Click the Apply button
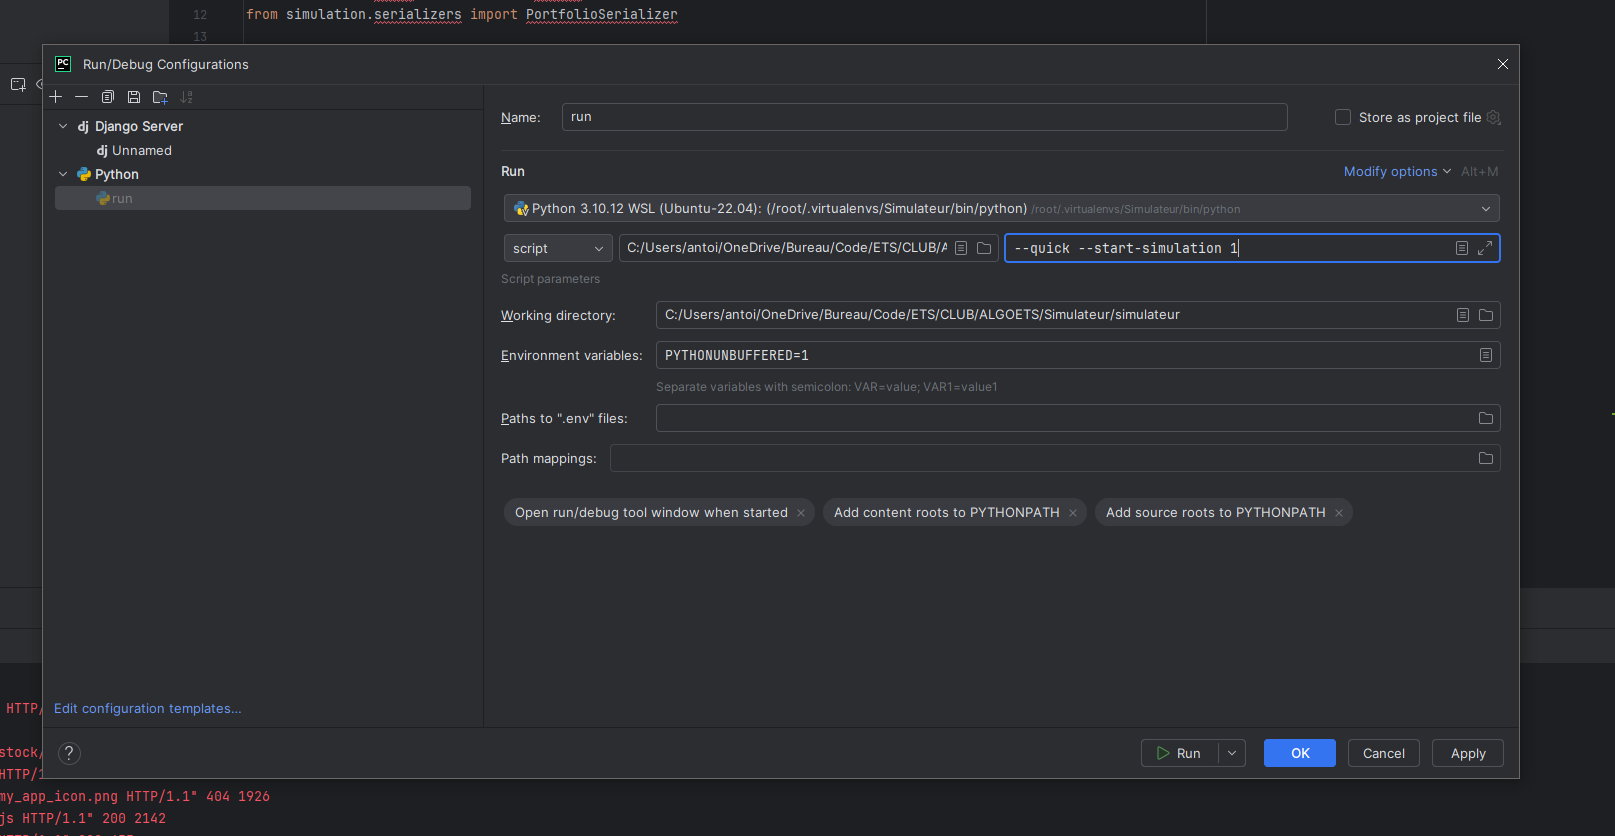 pos(1468,753)
